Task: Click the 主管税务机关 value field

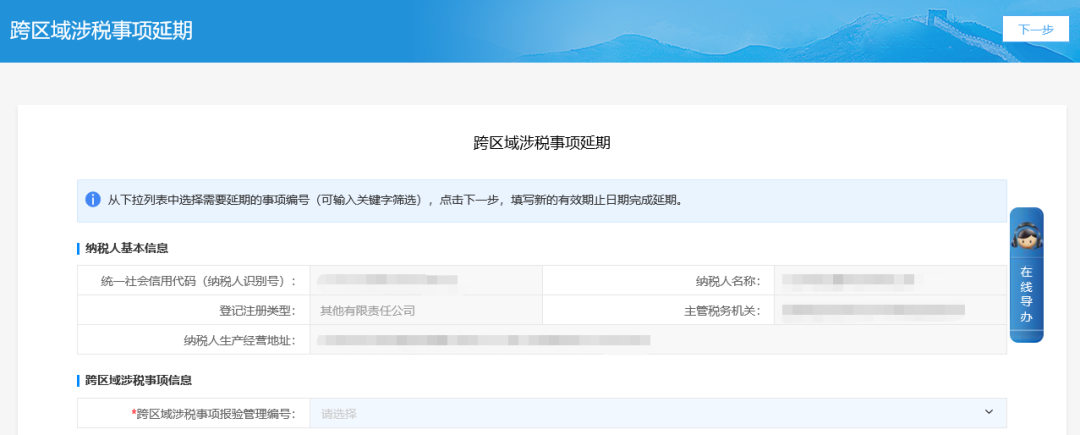Action: pos(890,310)
